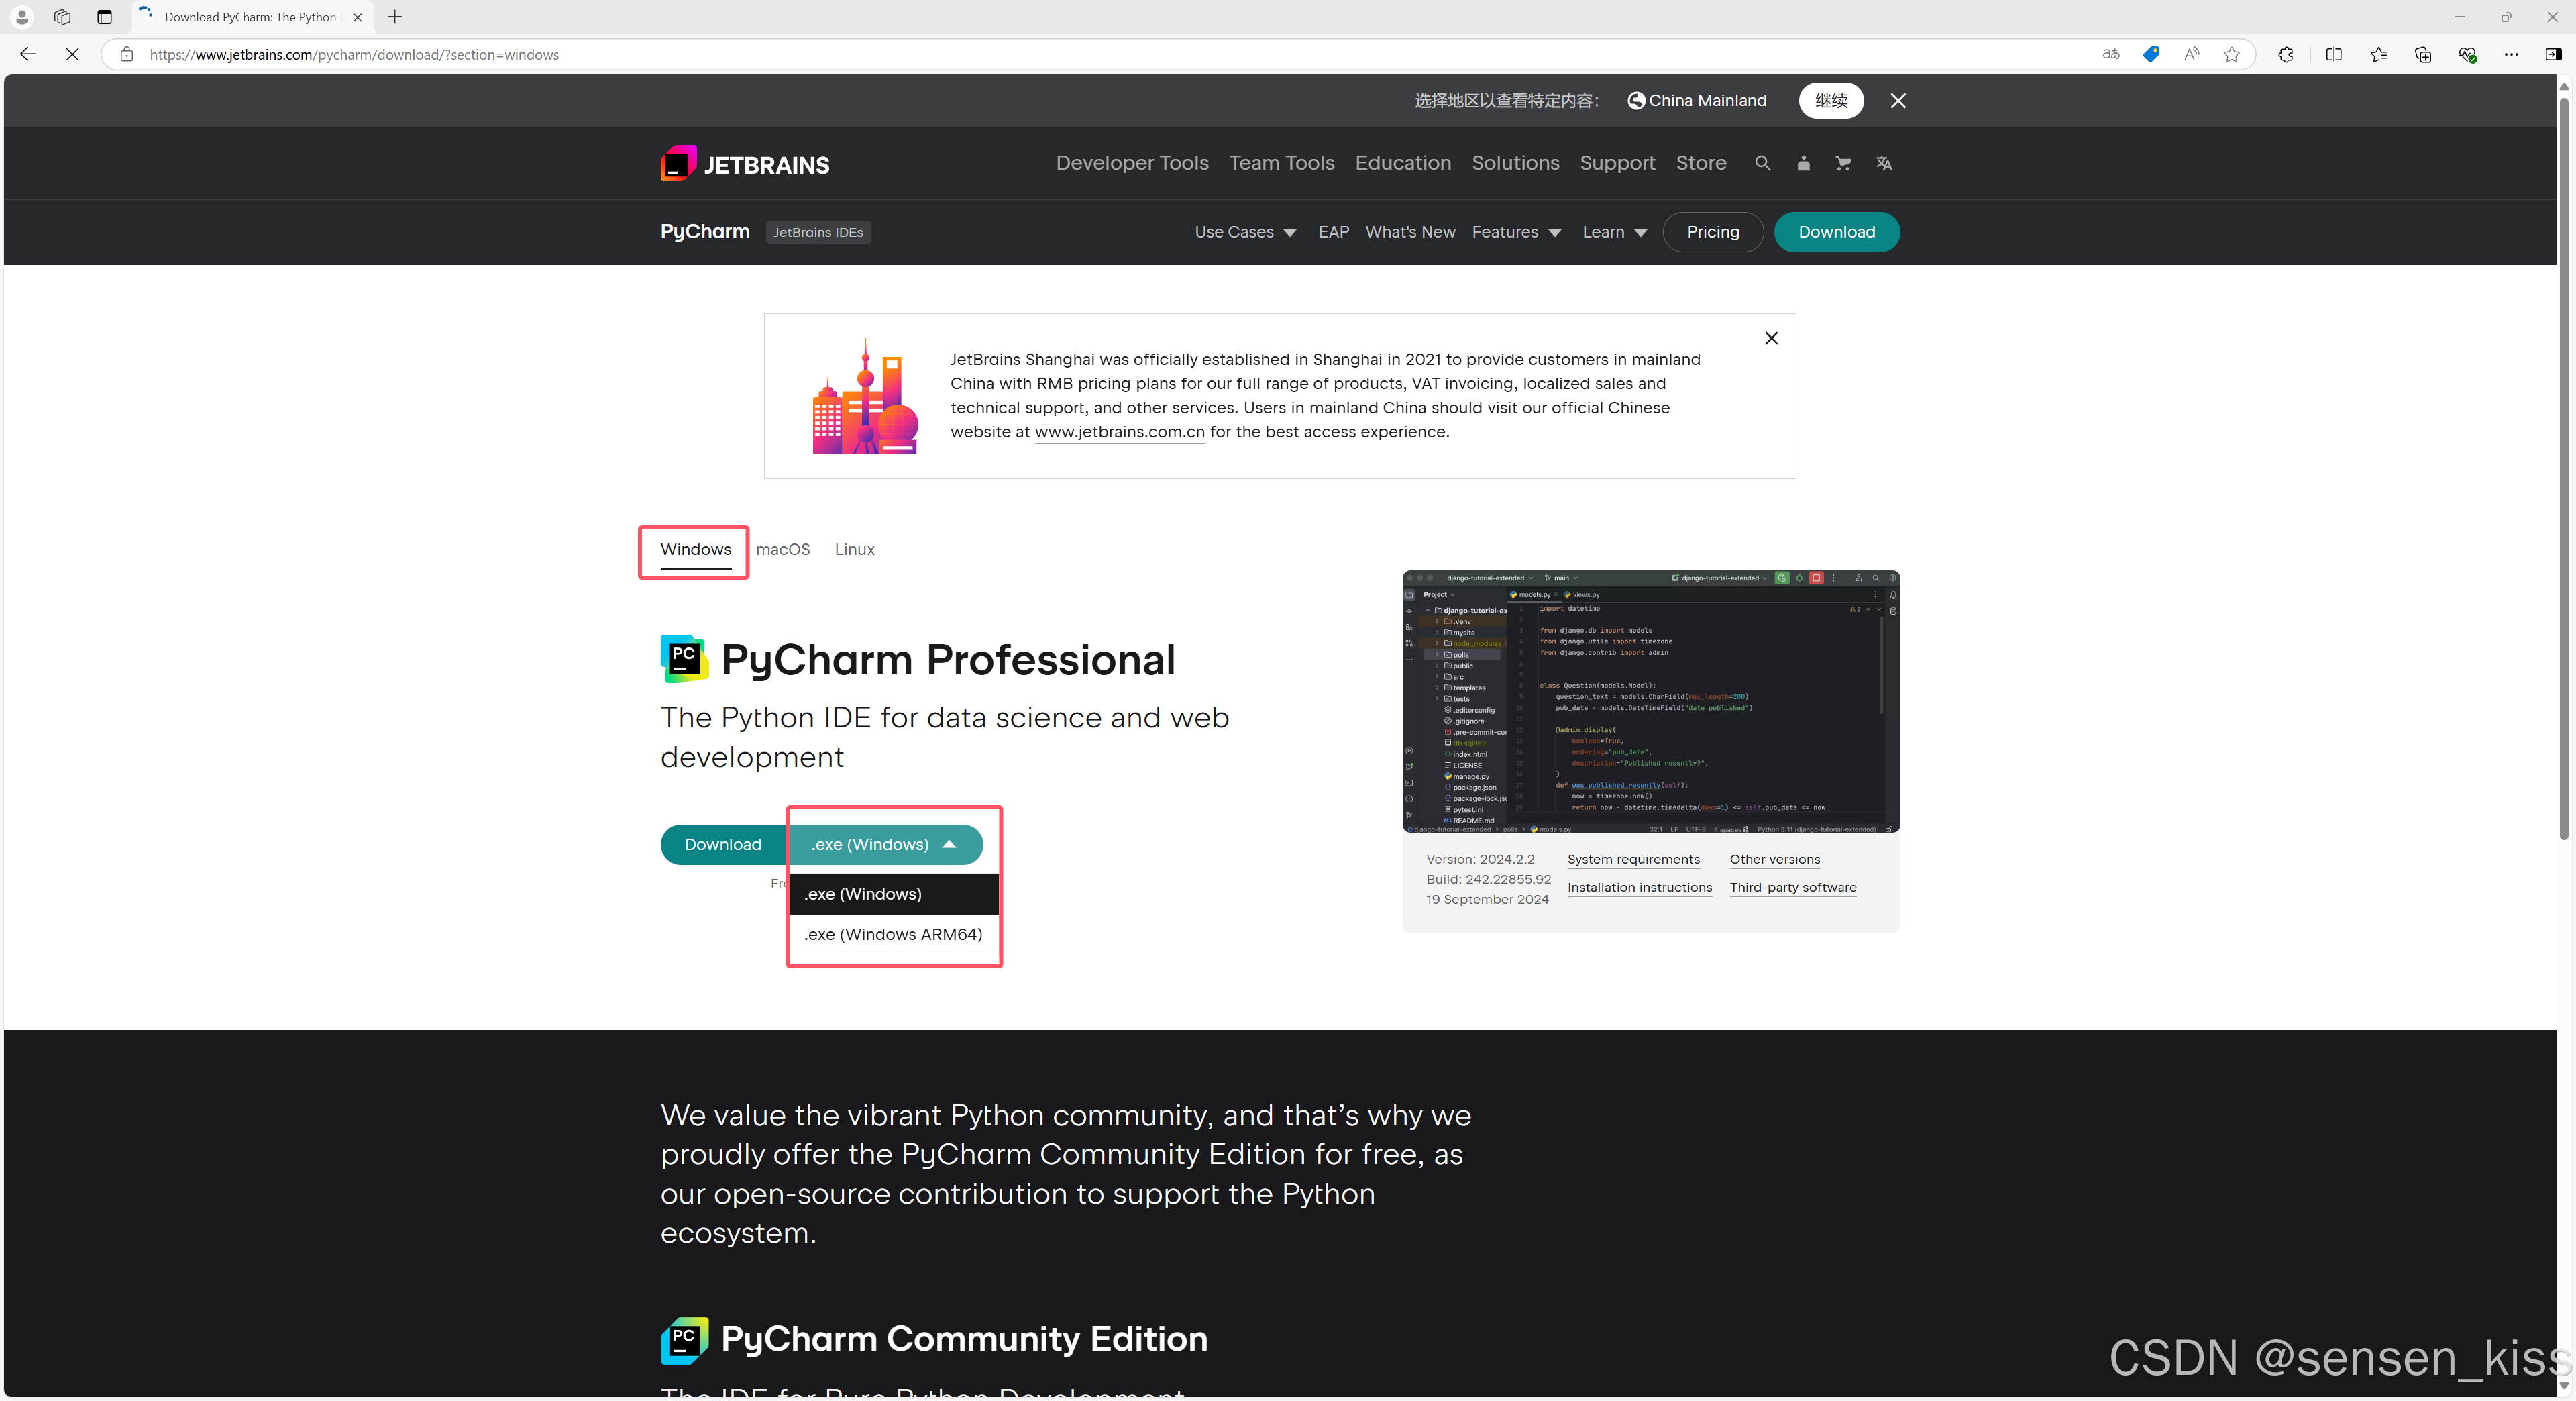Open Installation instructions link
This screenshot has height=1401, width=2576.
tap(1639, 887)
